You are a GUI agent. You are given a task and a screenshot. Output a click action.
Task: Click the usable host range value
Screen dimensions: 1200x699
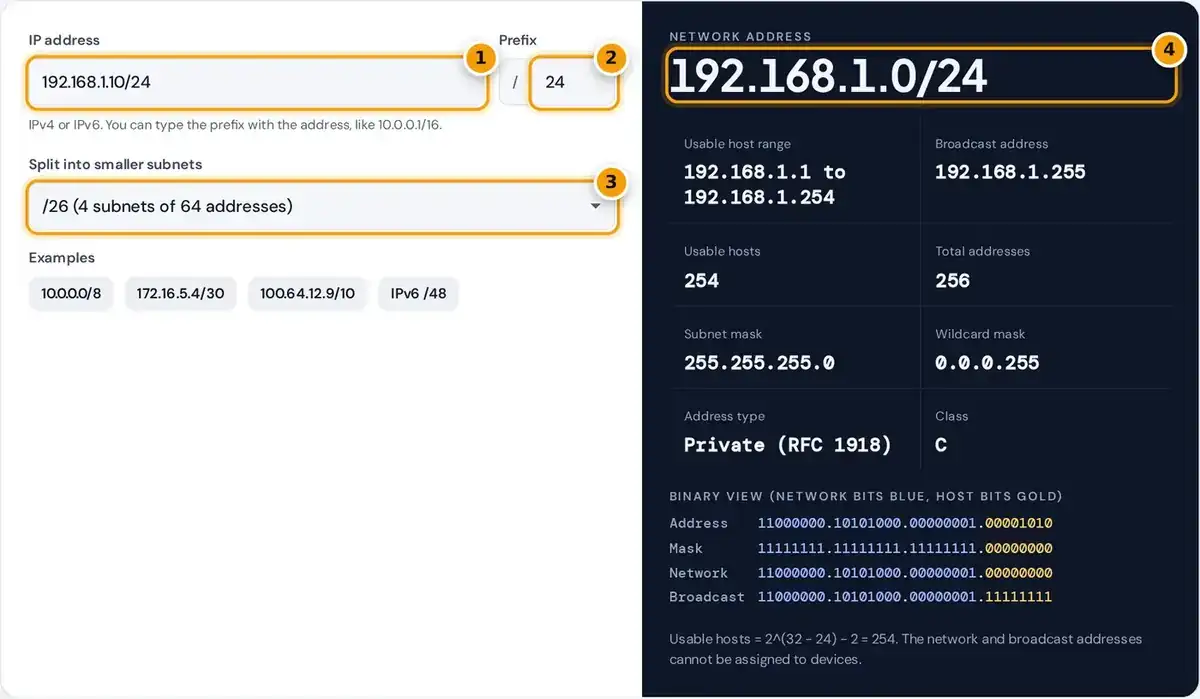coord(765,184)
